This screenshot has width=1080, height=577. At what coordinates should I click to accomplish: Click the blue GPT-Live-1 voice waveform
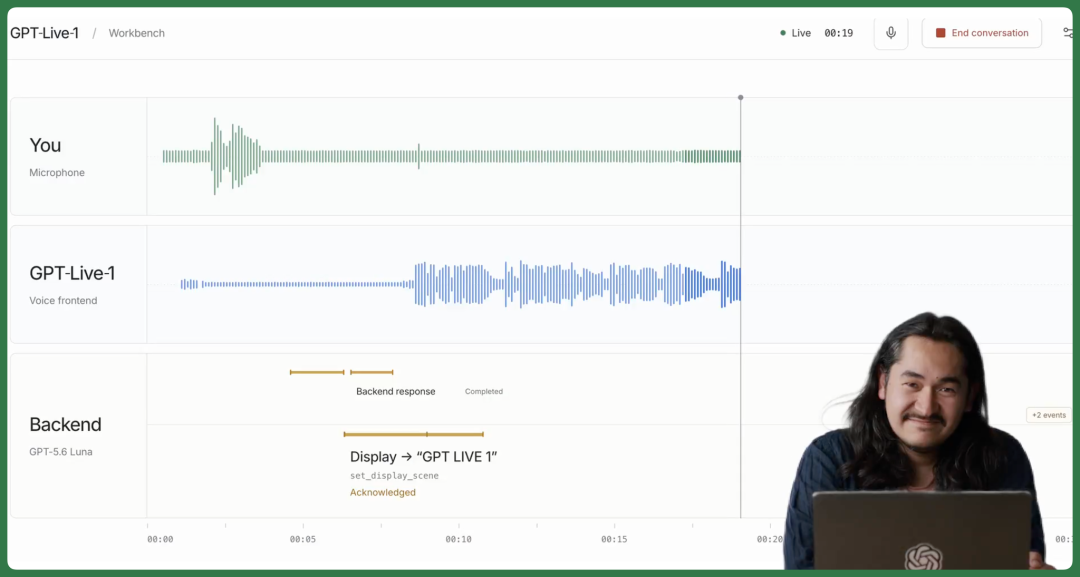point(460,284)
